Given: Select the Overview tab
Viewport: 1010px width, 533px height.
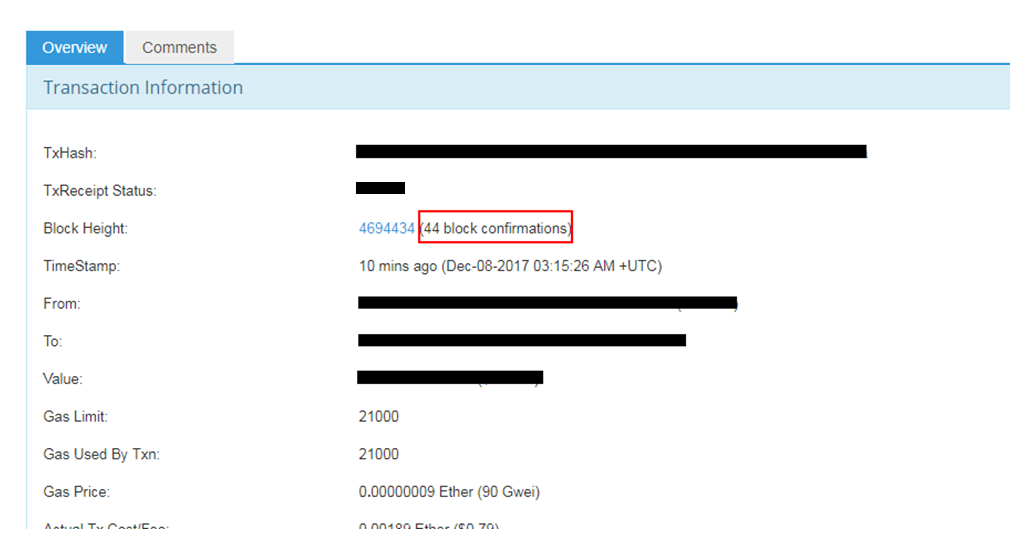Looking at the screenshot, I should [x=75, y=48].
